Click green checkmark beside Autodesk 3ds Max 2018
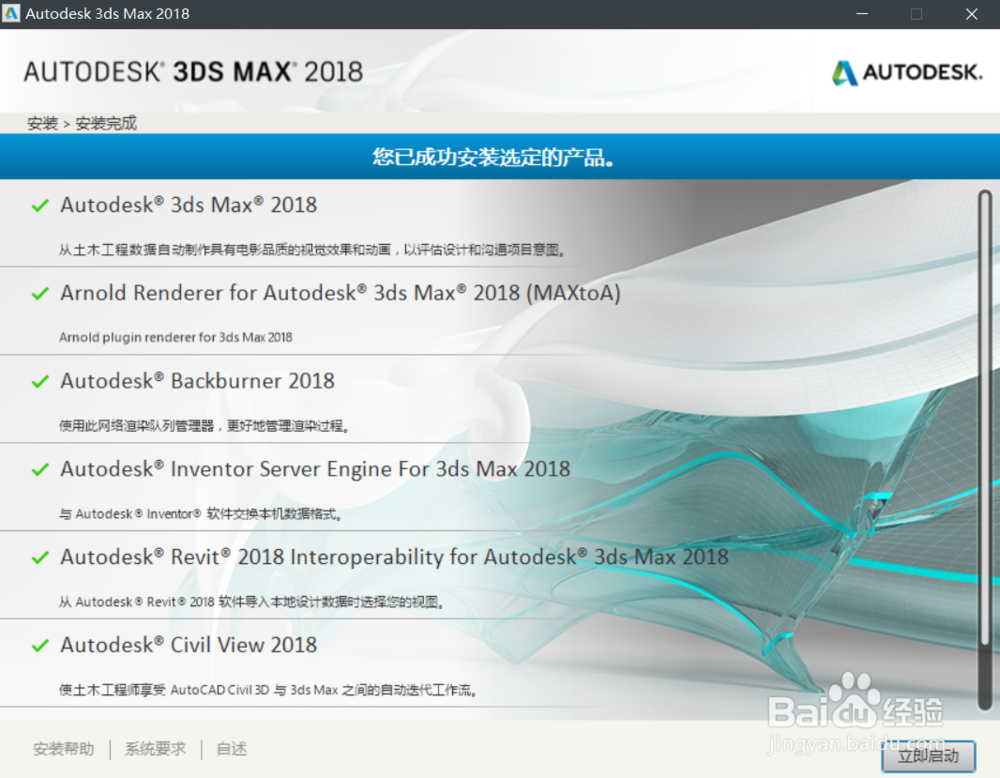 tap(40, 205)
